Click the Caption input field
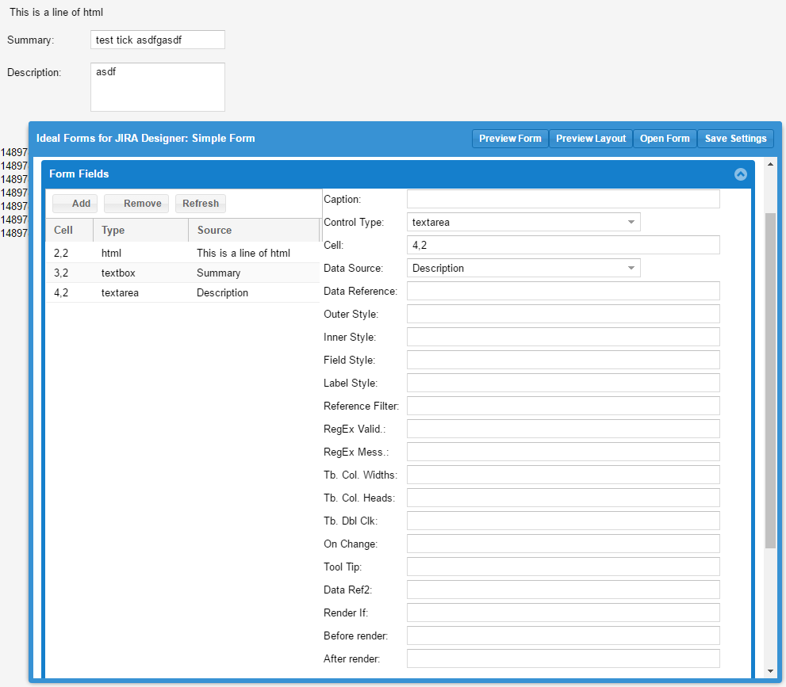Viewport: 786px width, 687px height. click(563, 199)
